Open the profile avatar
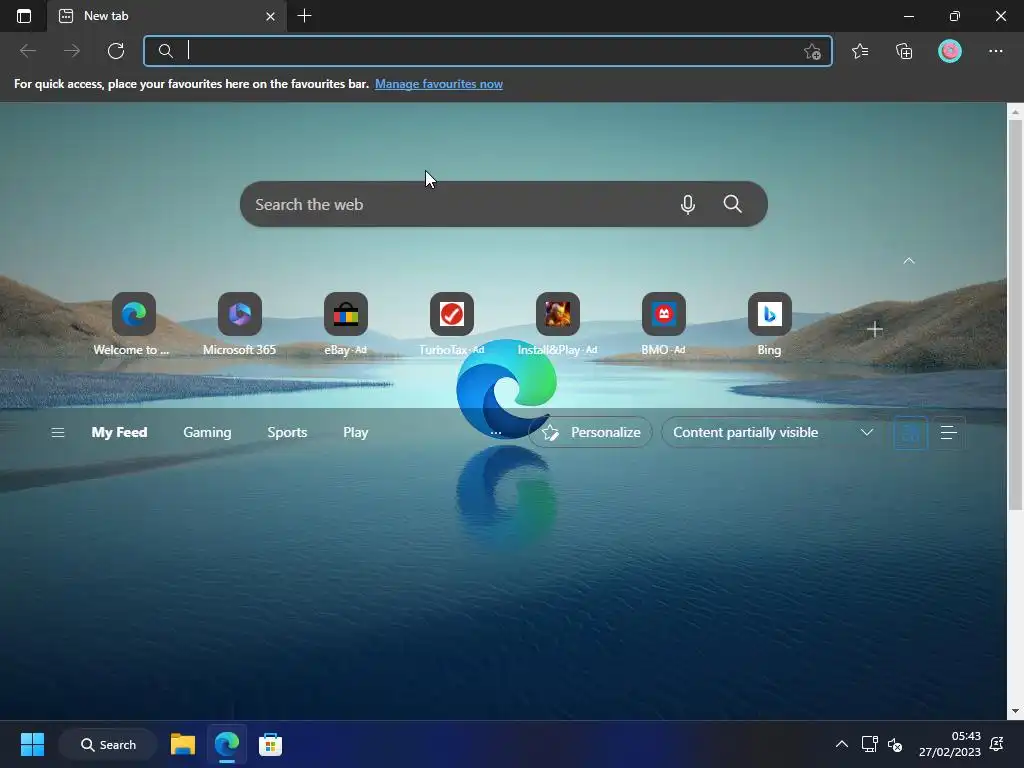This screenshot has height=768, width=1024. tap(950, 51)
